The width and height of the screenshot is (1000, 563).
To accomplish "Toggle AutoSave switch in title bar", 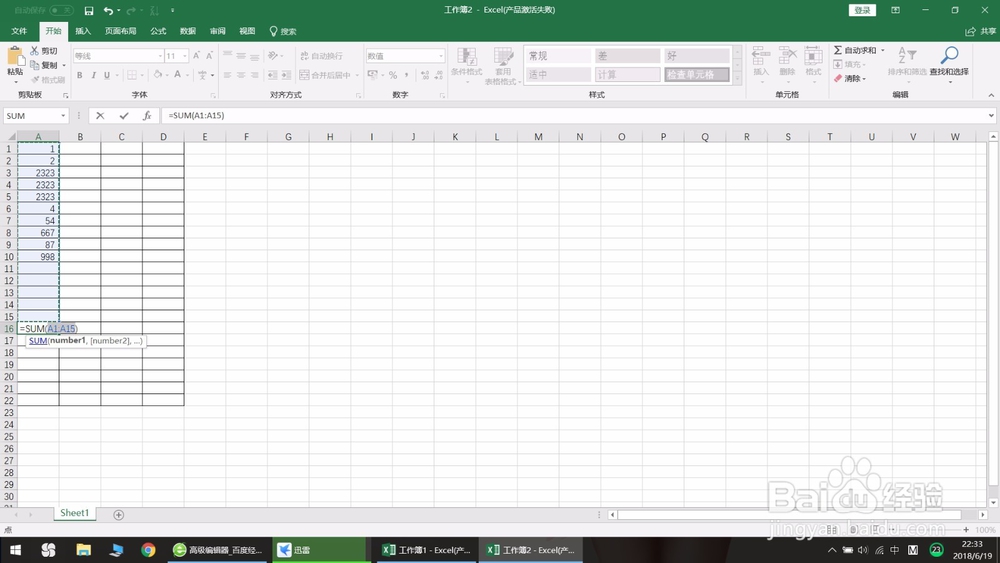I will (x=61, y=10).
